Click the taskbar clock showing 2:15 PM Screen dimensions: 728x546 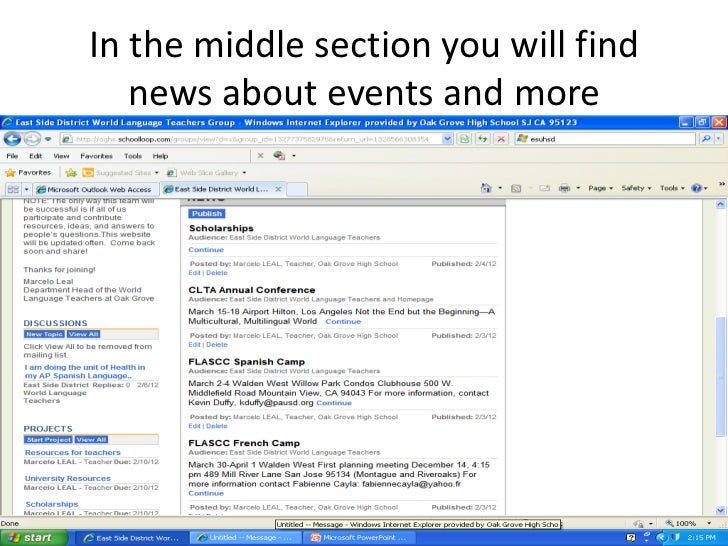701,538
